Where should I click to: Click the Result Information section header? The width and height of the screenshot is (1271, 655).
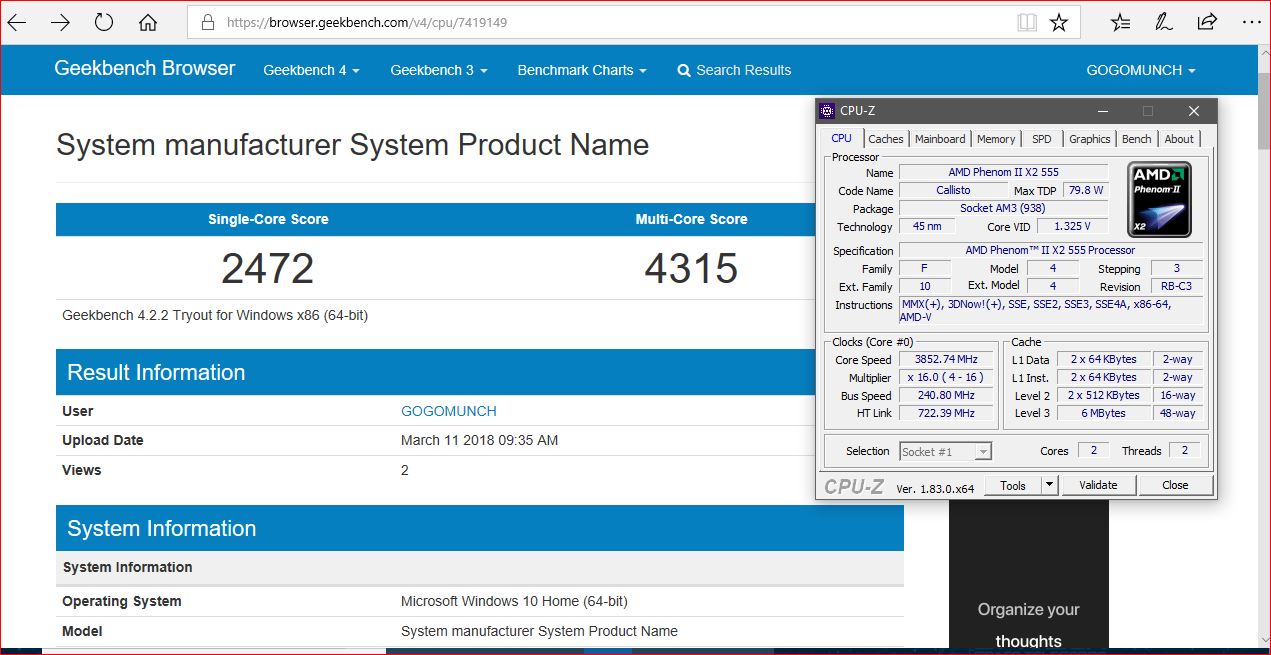click(x=436, y=372)
